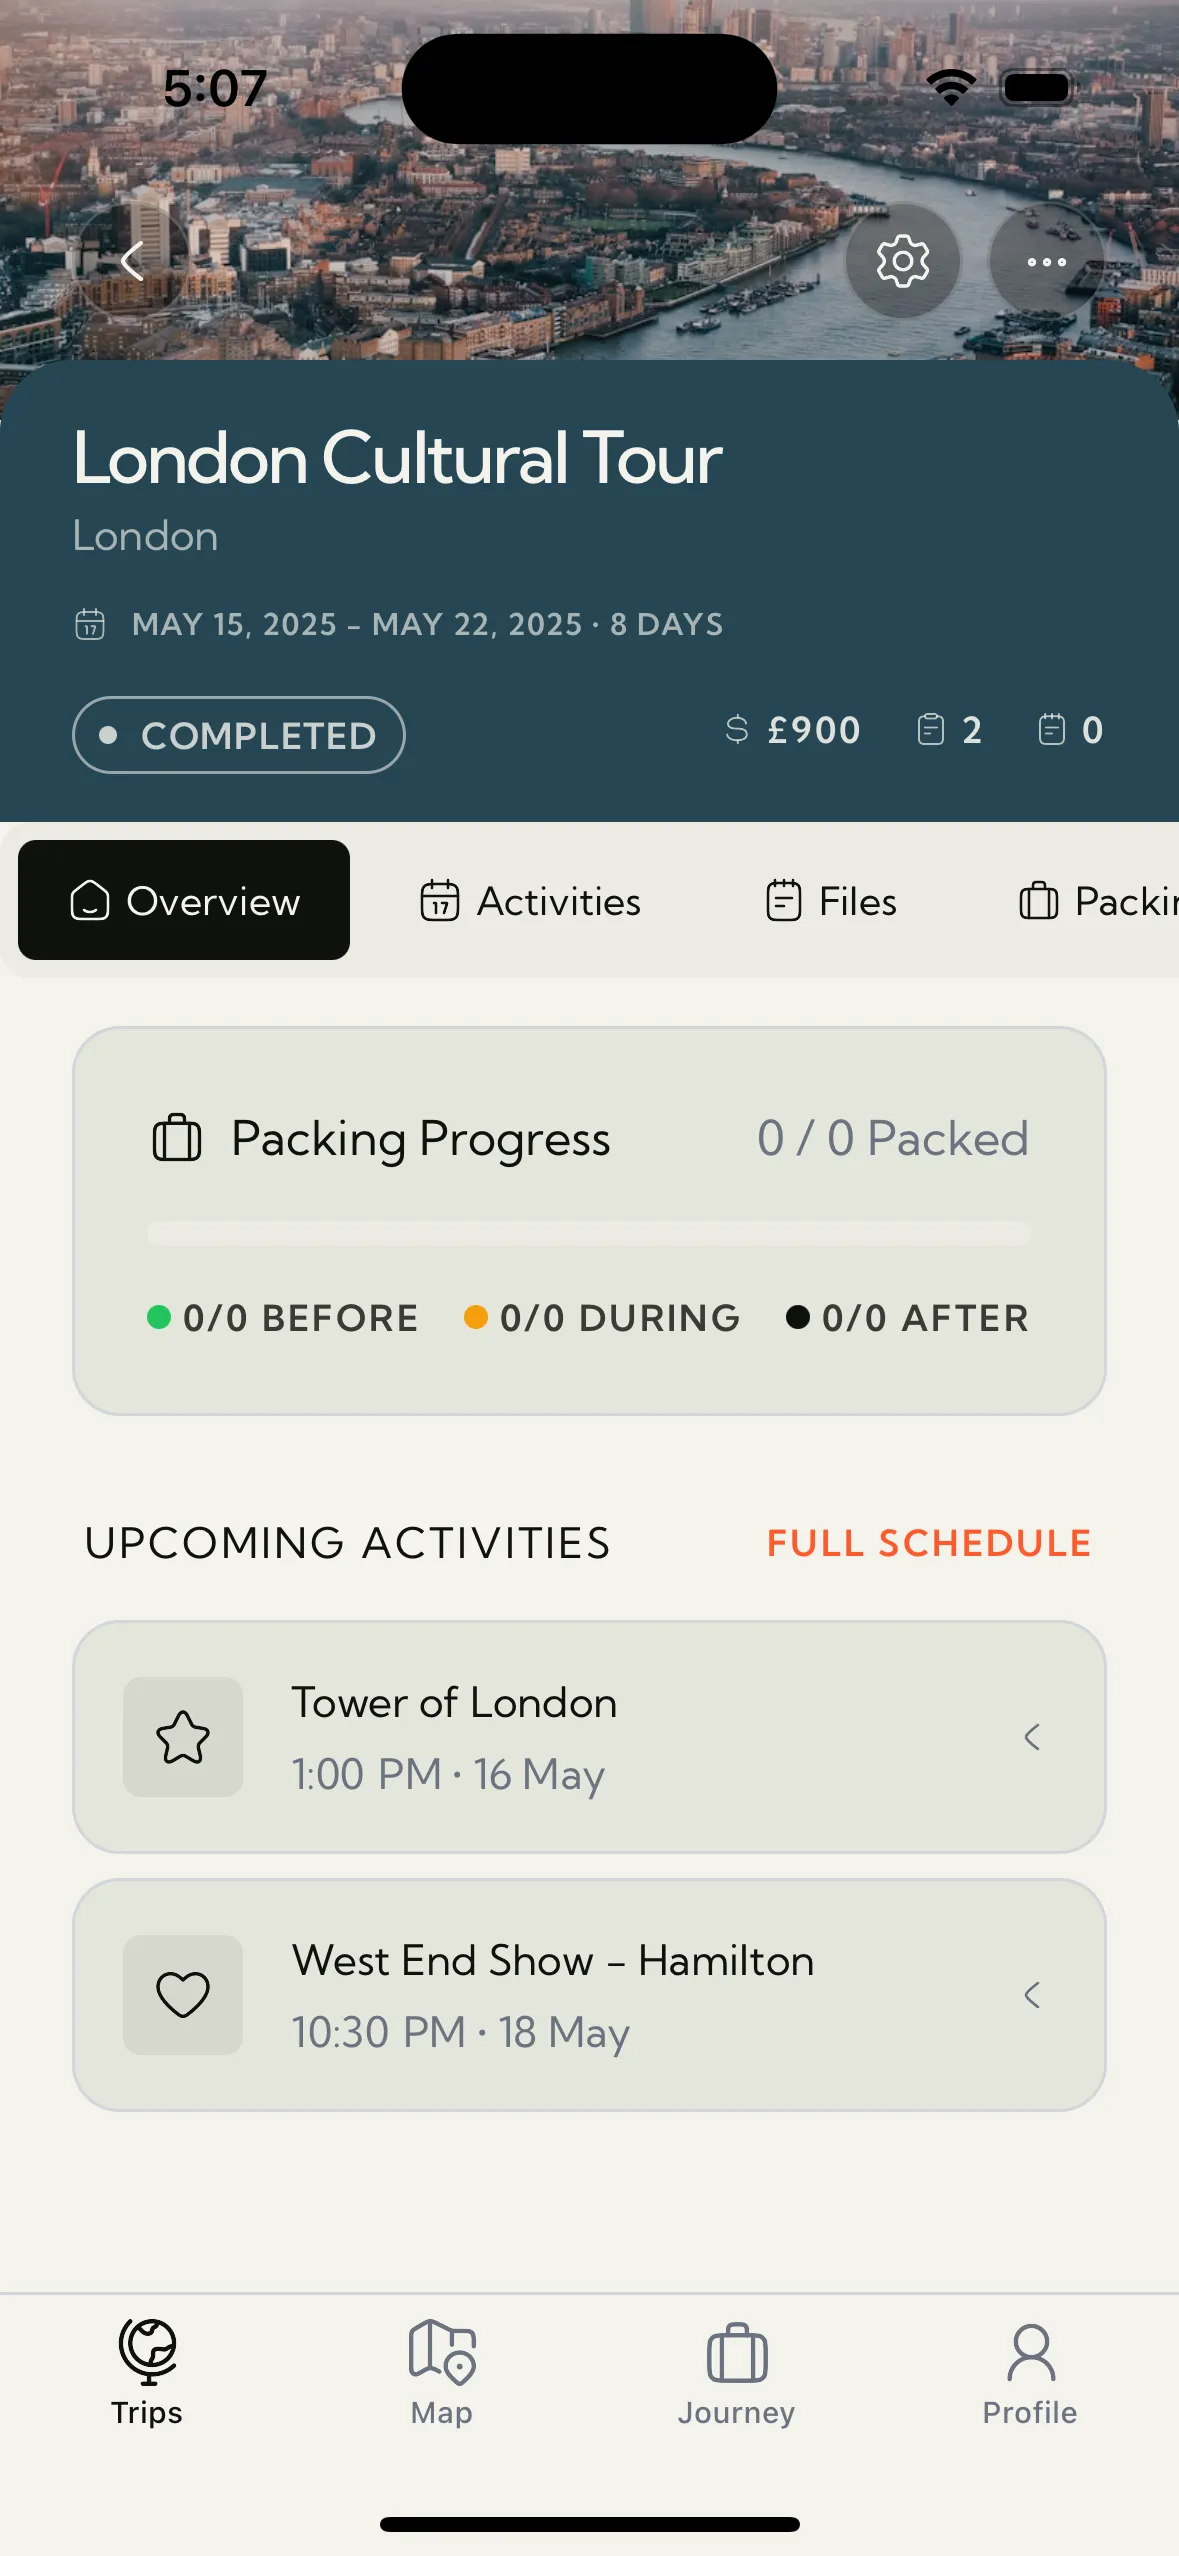Tap the packing progress bar
This screenshot has width=1179, height=2556.
point(589,1233)
